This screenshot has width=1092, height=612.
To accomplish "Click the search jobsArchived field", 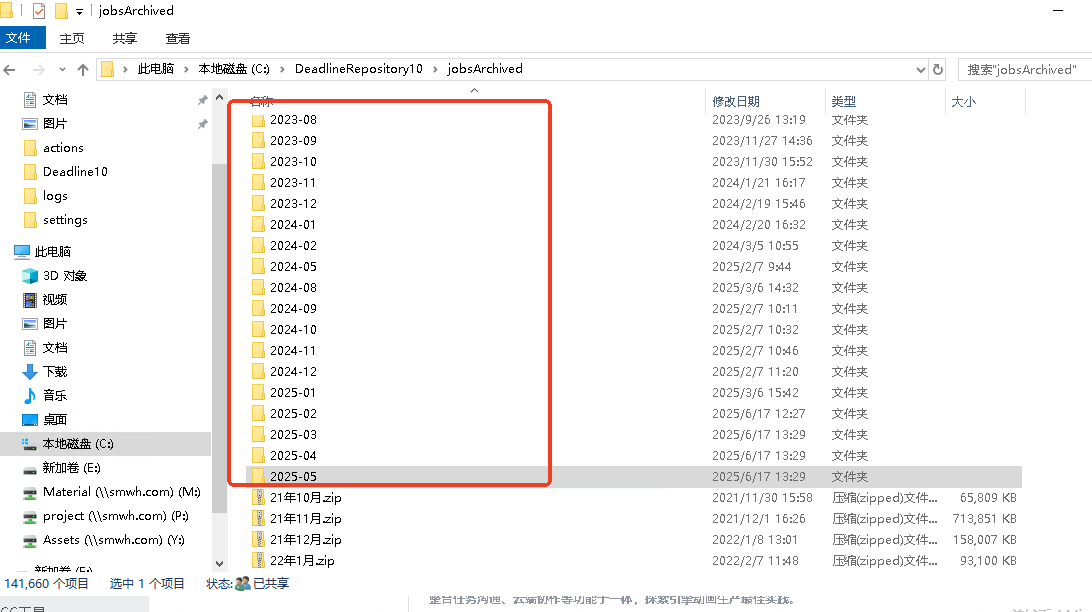I will (x=1024, y=70).
